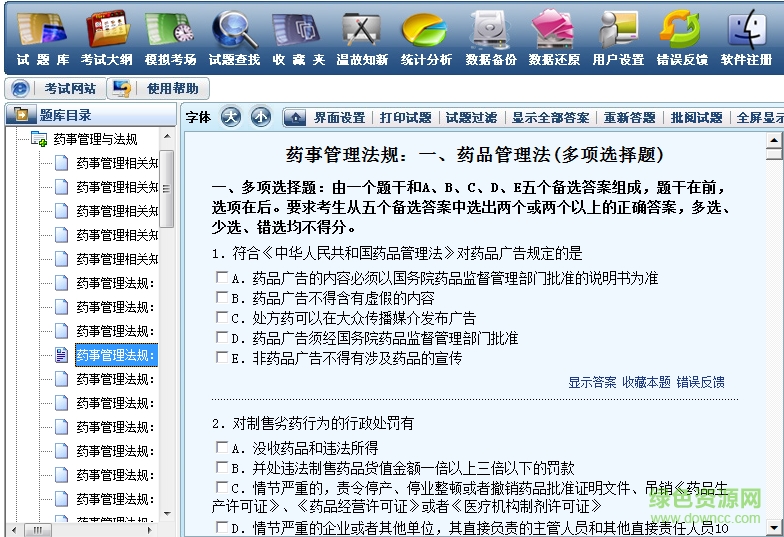Click 显示全部答案 to show all answers
The image size is (784, 537).
[550, 118]
